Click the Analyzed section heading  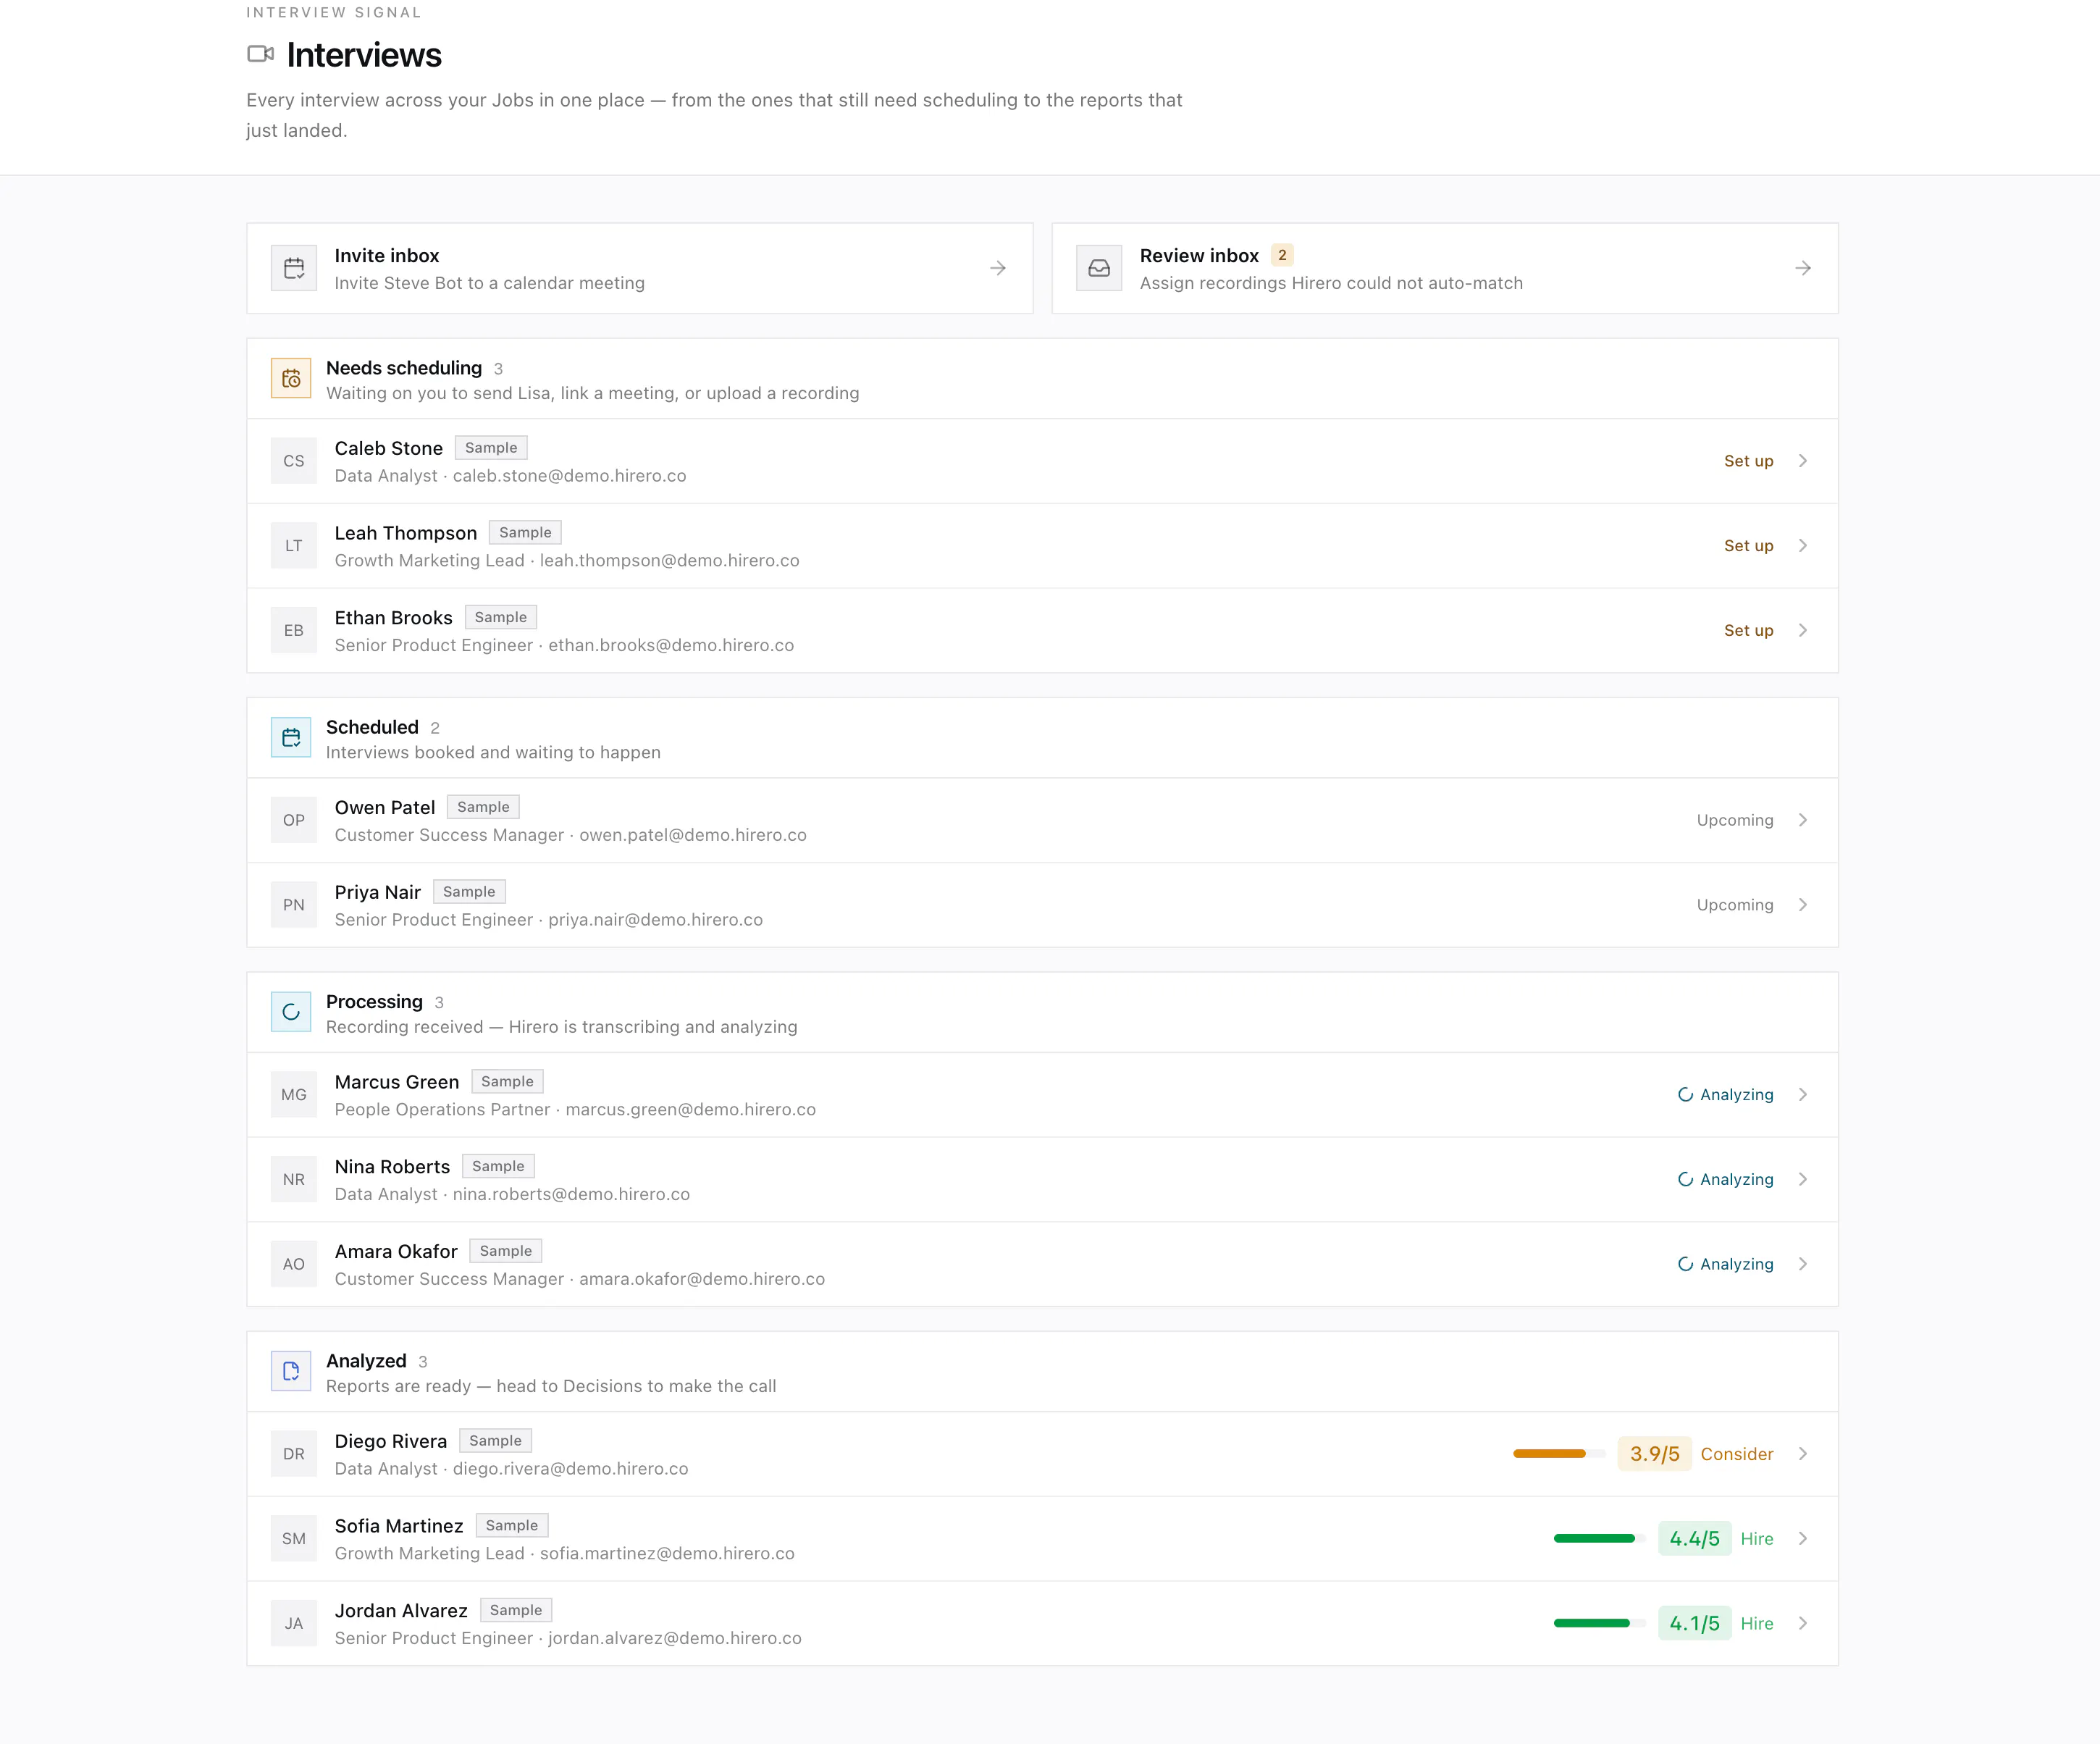(366, 1360)
